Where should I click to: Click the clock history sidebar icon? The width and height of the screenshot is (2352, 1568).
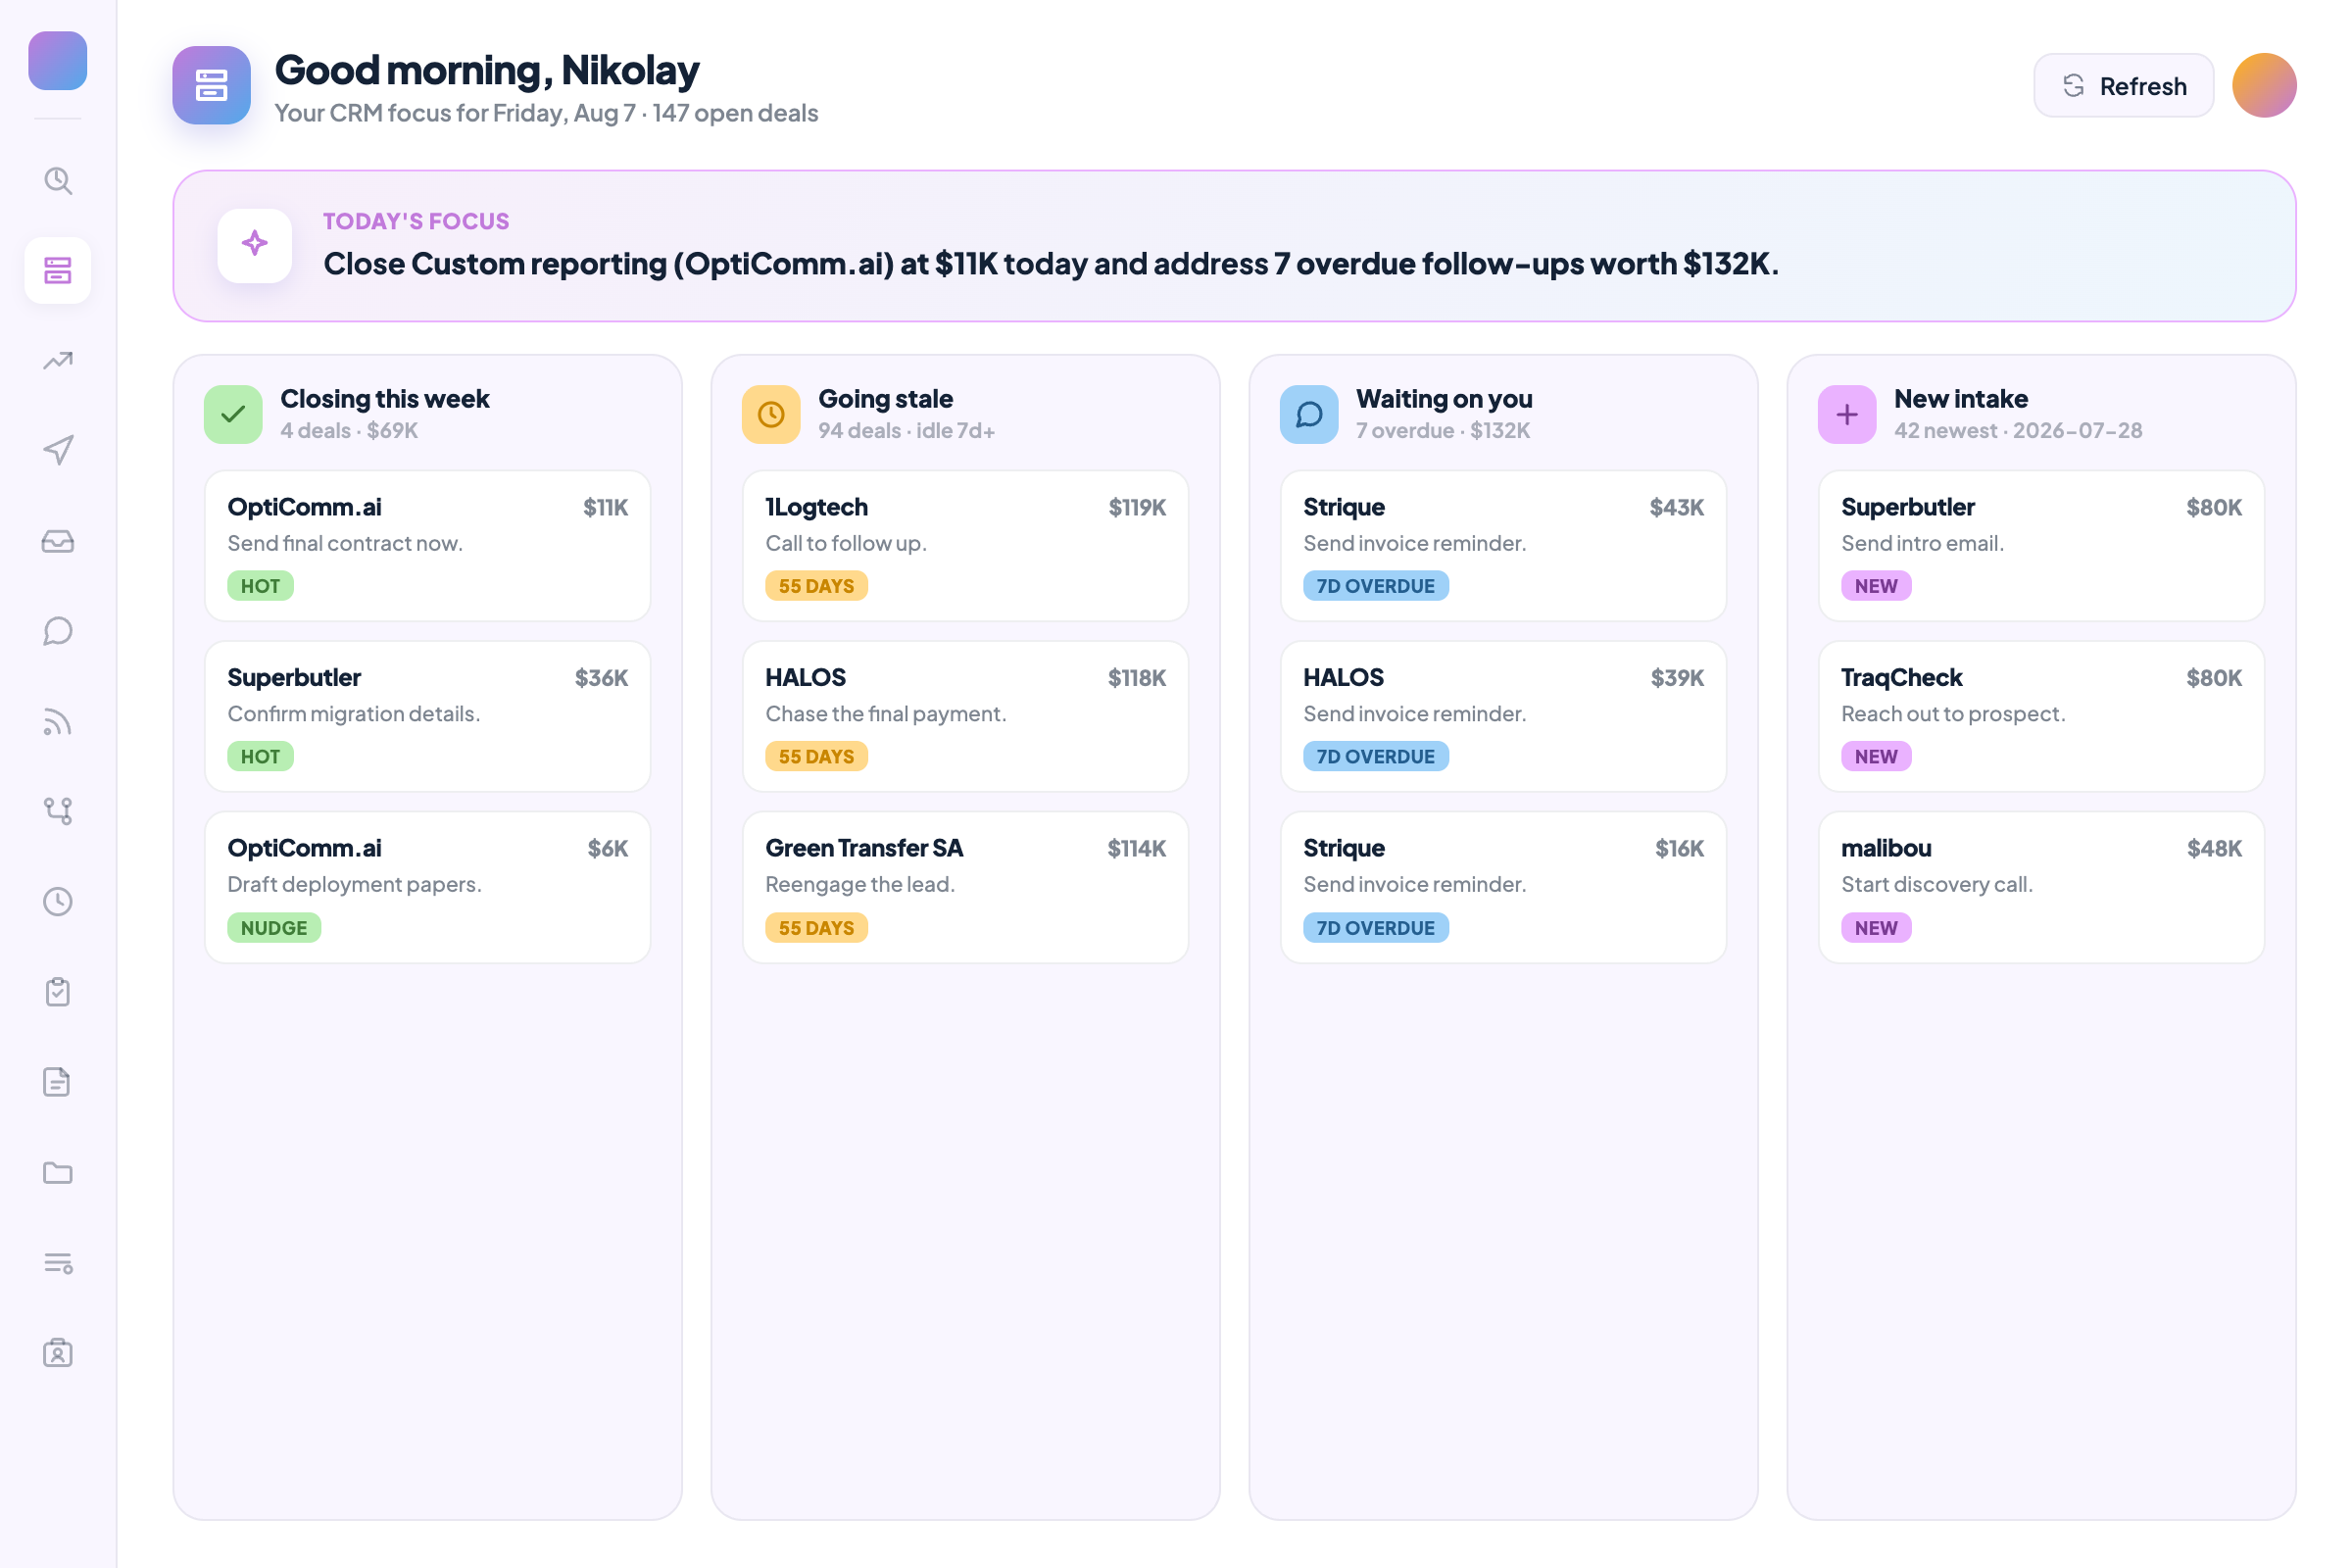click(58, 902)
